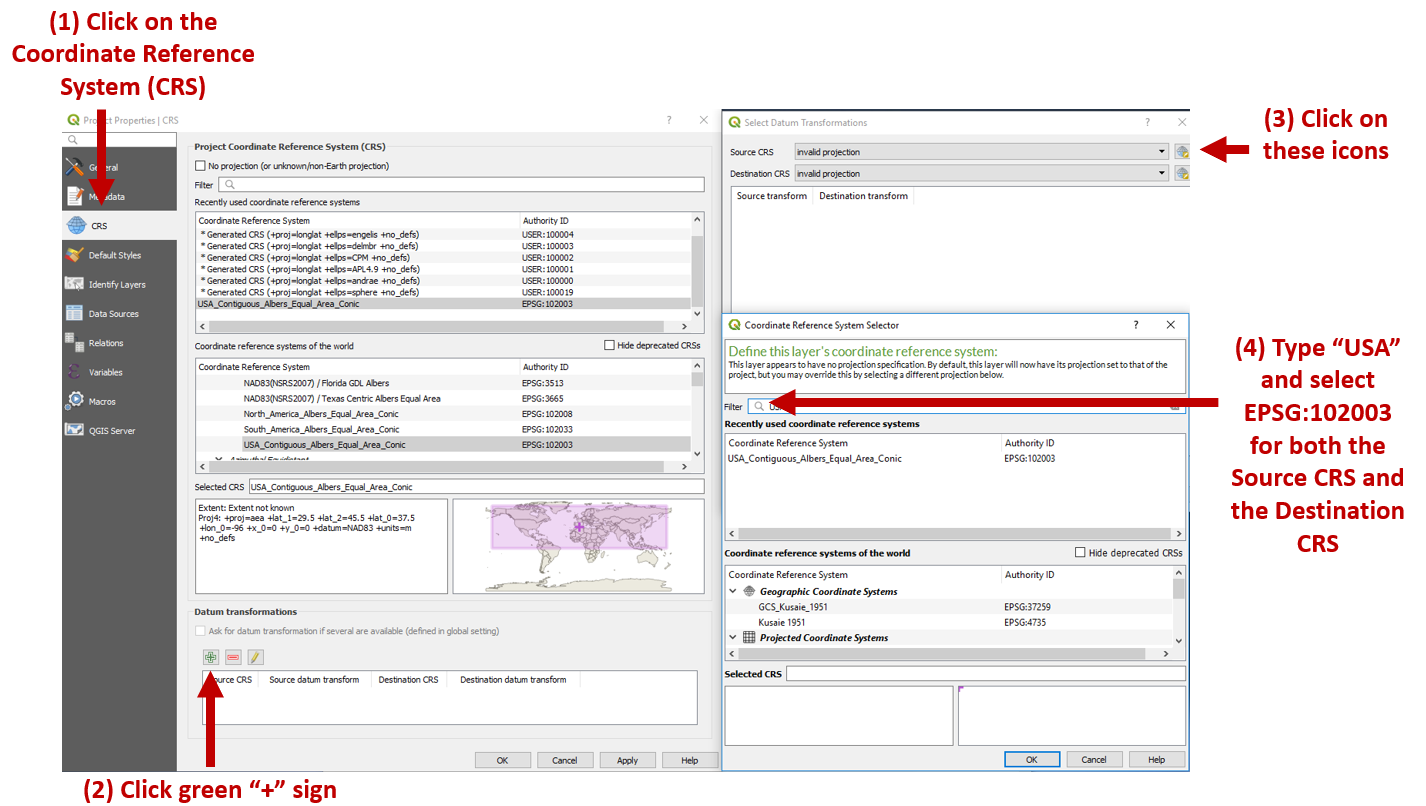The height and width of the screenshot is (806, 1426).
Task: Select Generated CRS +ellps=APL4.9 row
Action: pyautogui.click(x=443, y=269)
